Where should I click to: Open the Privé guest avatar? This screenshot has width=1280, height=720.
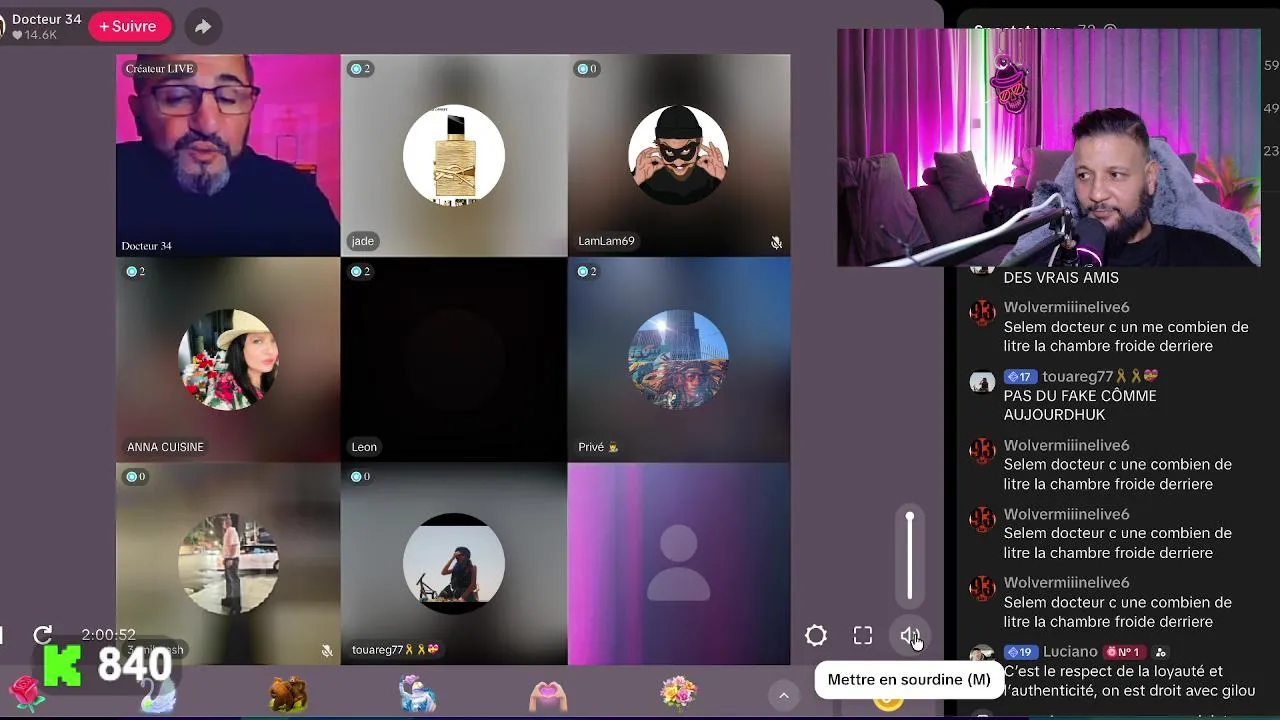click(678, 360)
